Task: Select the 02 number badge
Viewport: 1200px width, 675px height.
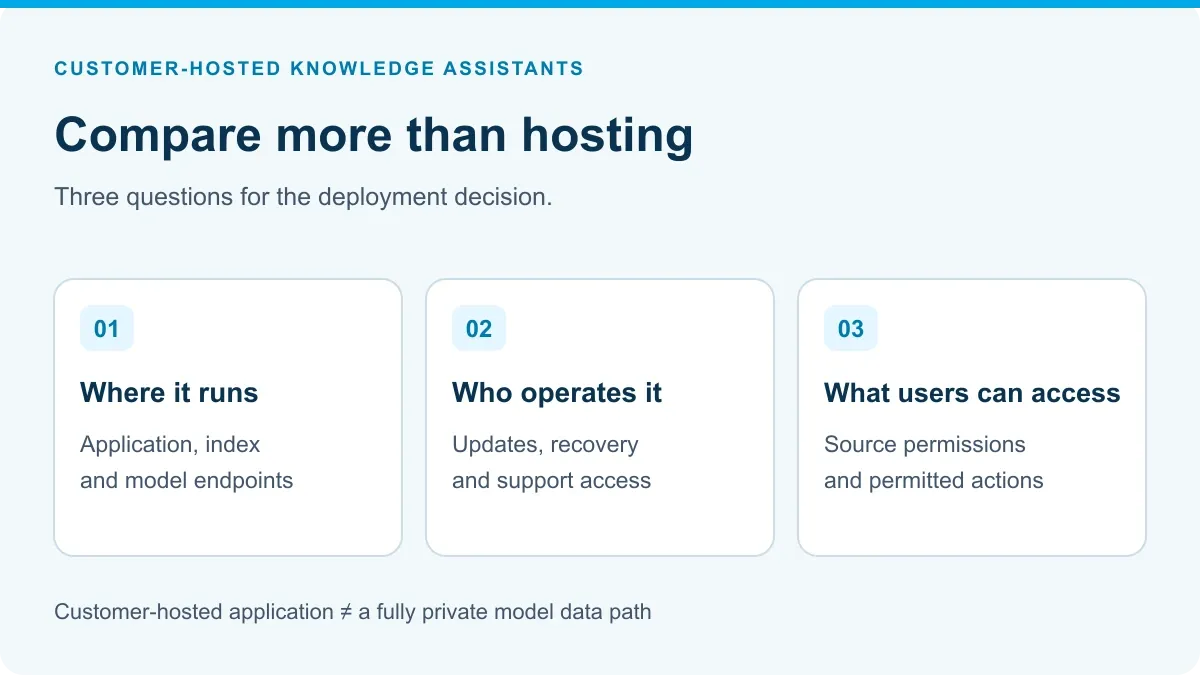Action: 479,328
